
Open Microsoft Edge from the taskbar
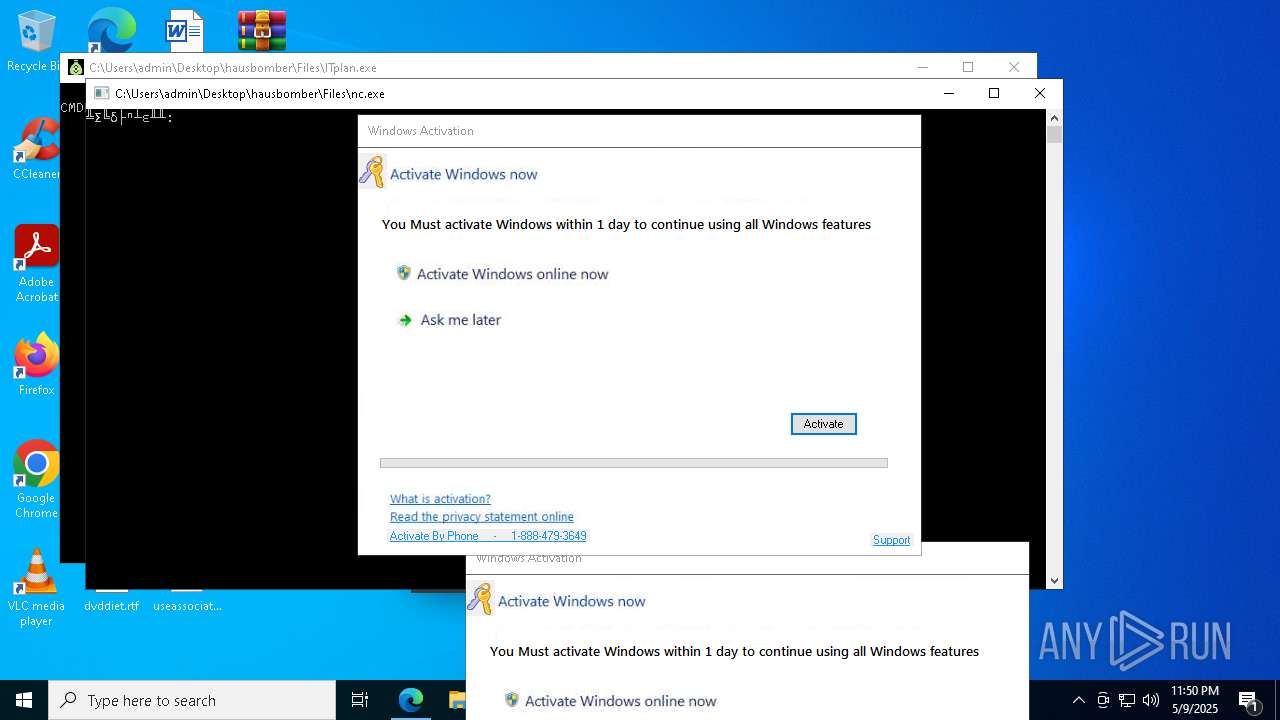point(411,700)
